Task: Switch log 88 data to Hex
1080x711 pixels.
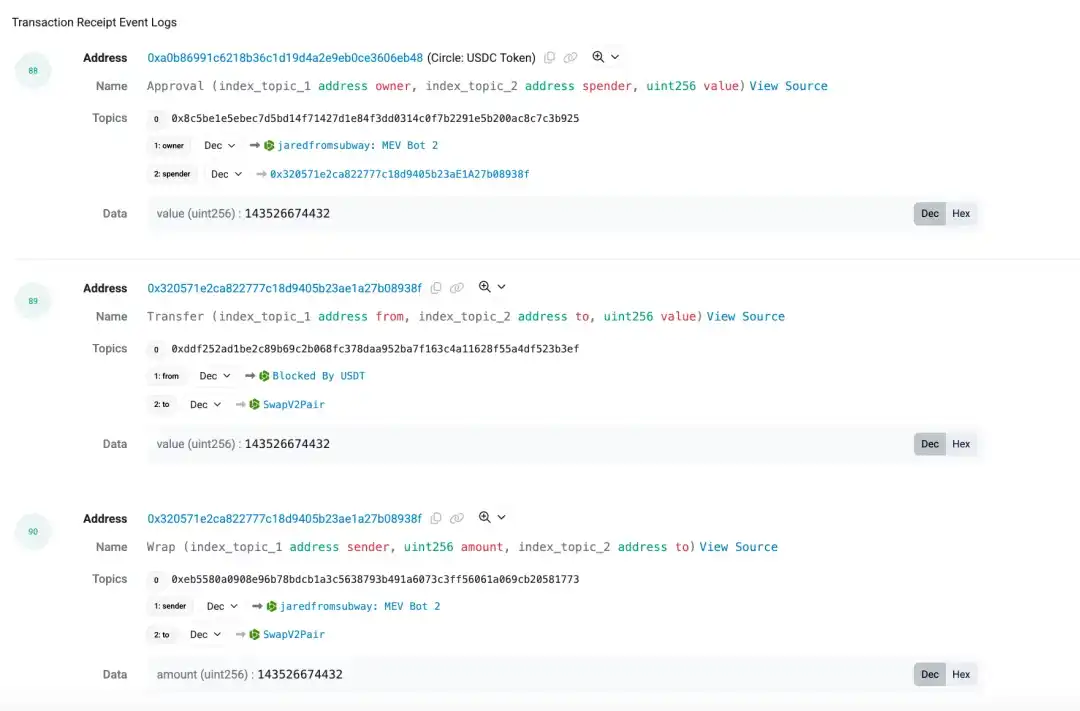Action: point(961,214)
